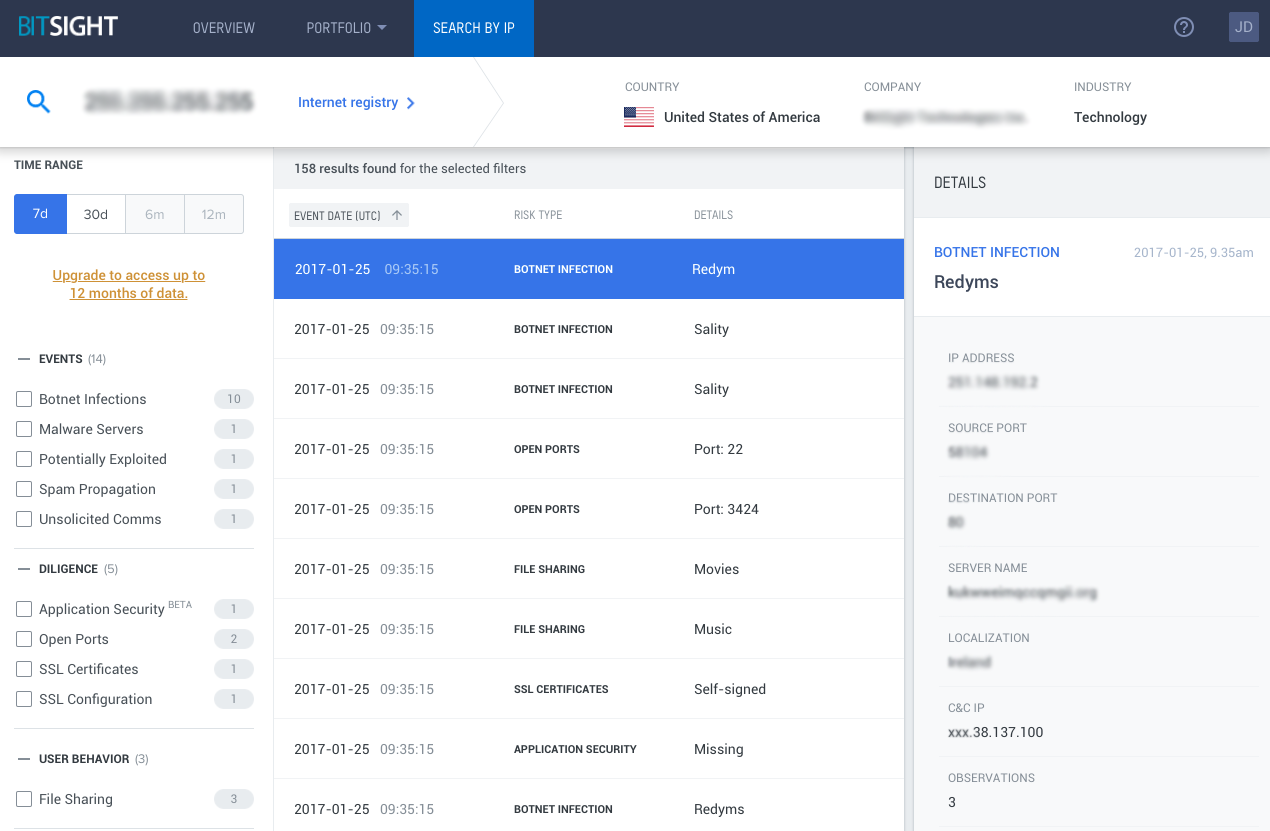Click the C&C IP value xxx.38.137.100
This screenshot has height=831, width=1270.
pos(996,732)
